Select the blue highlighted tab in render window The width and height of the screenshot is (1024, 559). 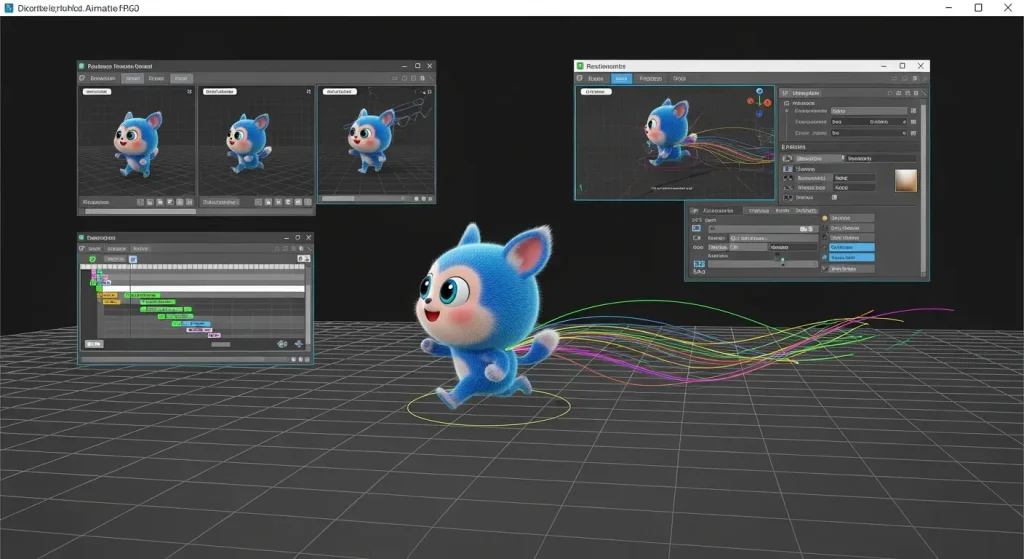click(x=621, y=78)
